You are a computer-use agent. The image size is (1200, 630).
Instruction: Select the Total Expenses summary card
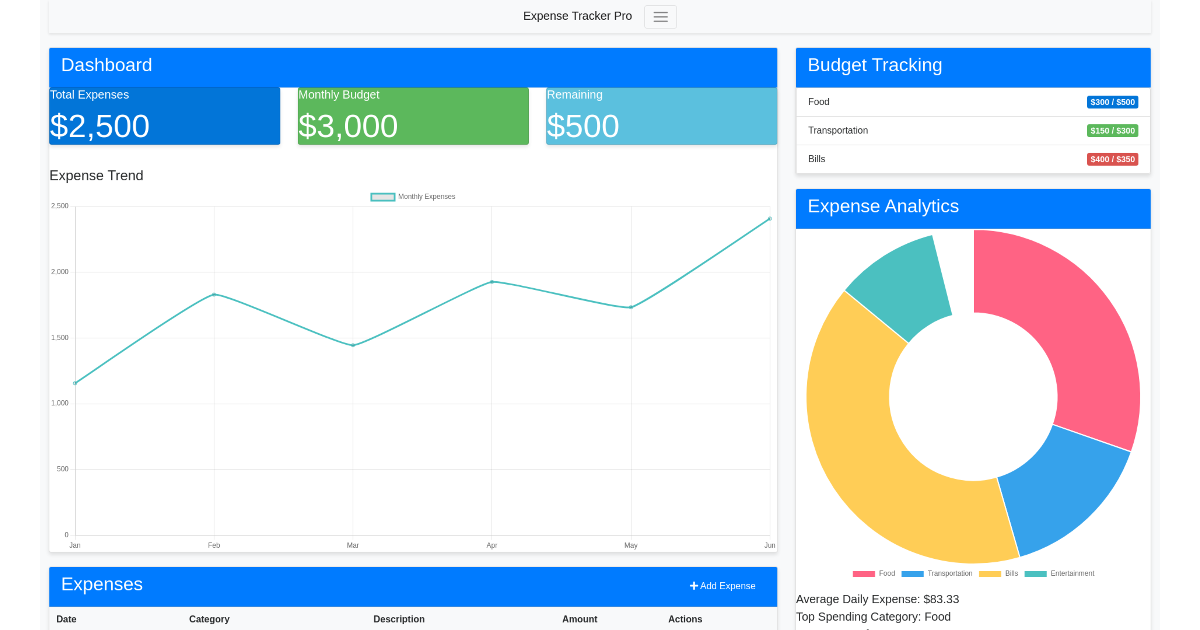tap(164, 115)
